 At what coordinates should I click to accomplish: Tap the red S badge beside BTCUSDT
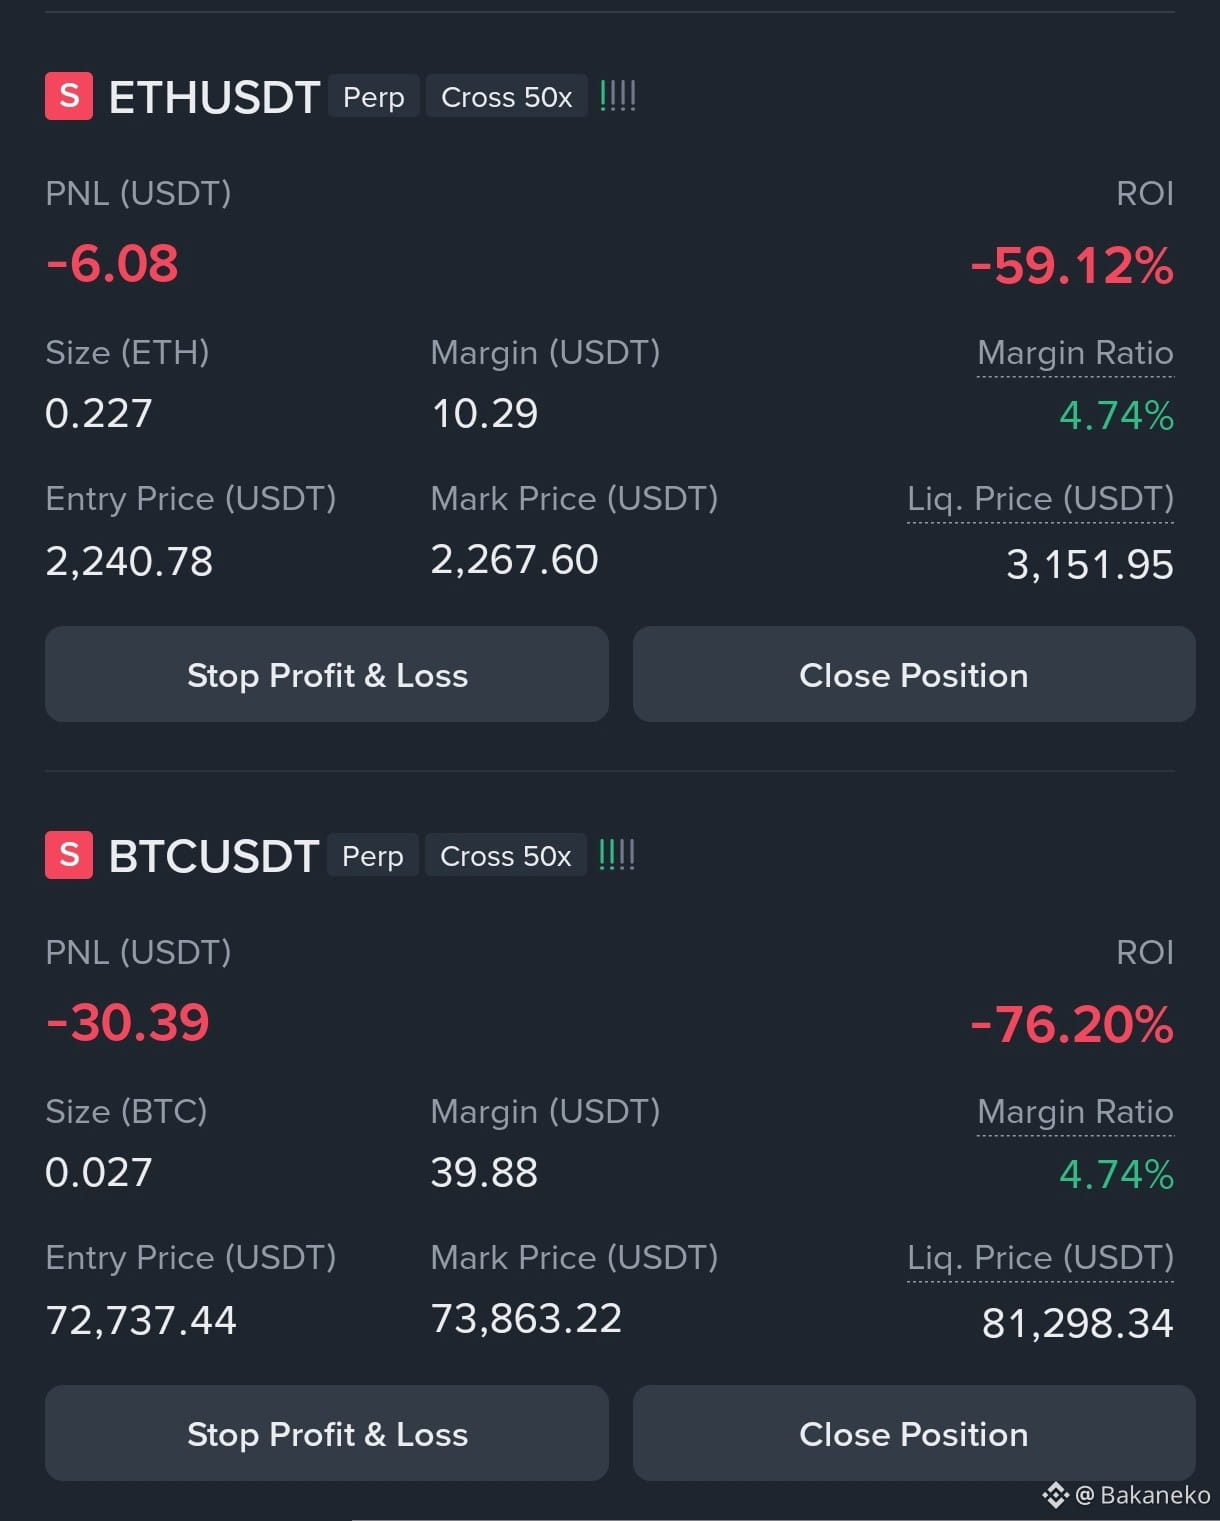click(x=69, y=855)
